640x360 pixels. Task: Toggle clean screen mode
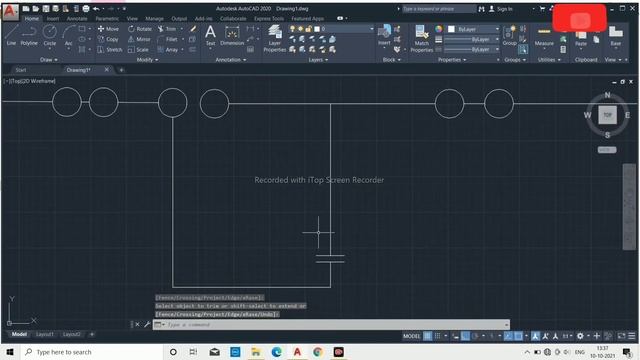coord(621,336)
